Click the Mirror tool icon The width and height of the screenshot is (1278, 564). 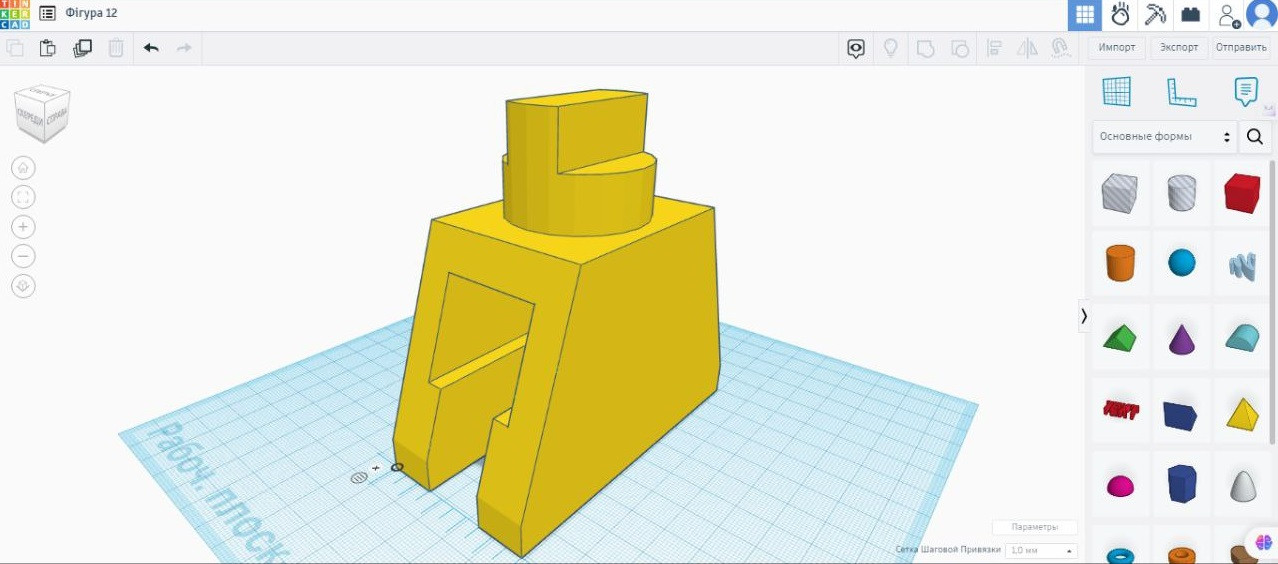click(x=1027, y=48)
